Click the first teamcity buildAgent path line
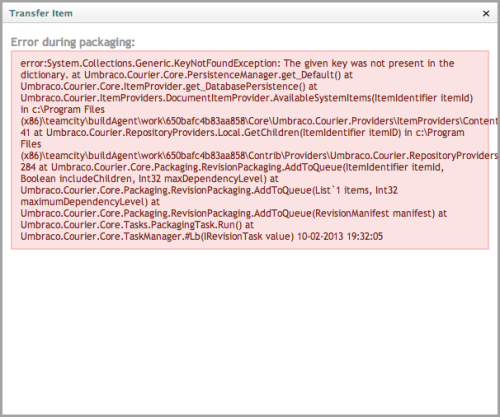 (259, 121)
